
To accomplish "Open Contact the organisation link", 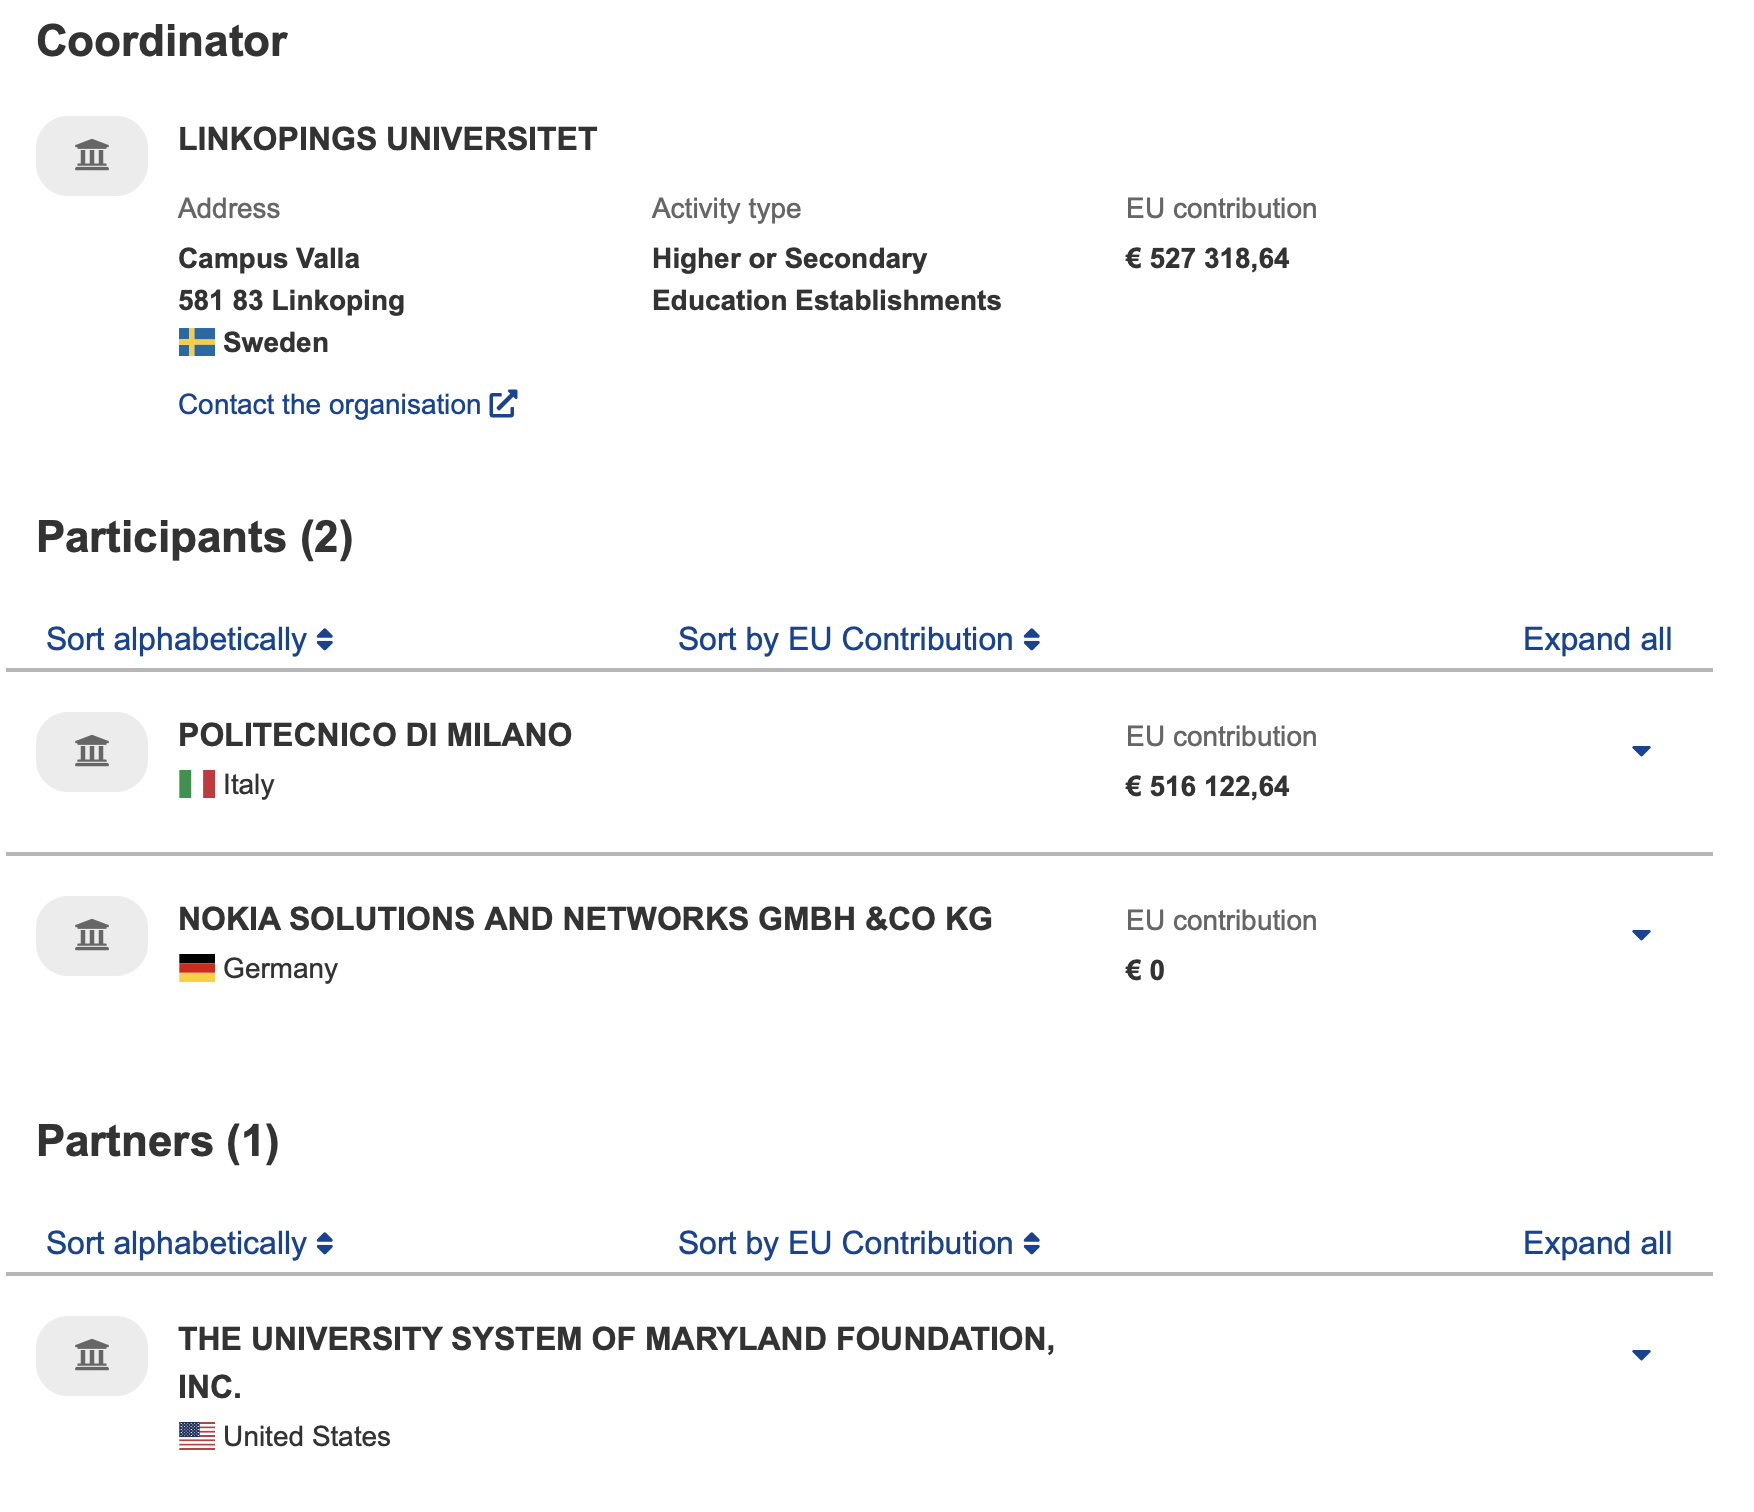I will click(x=329, y=404).
